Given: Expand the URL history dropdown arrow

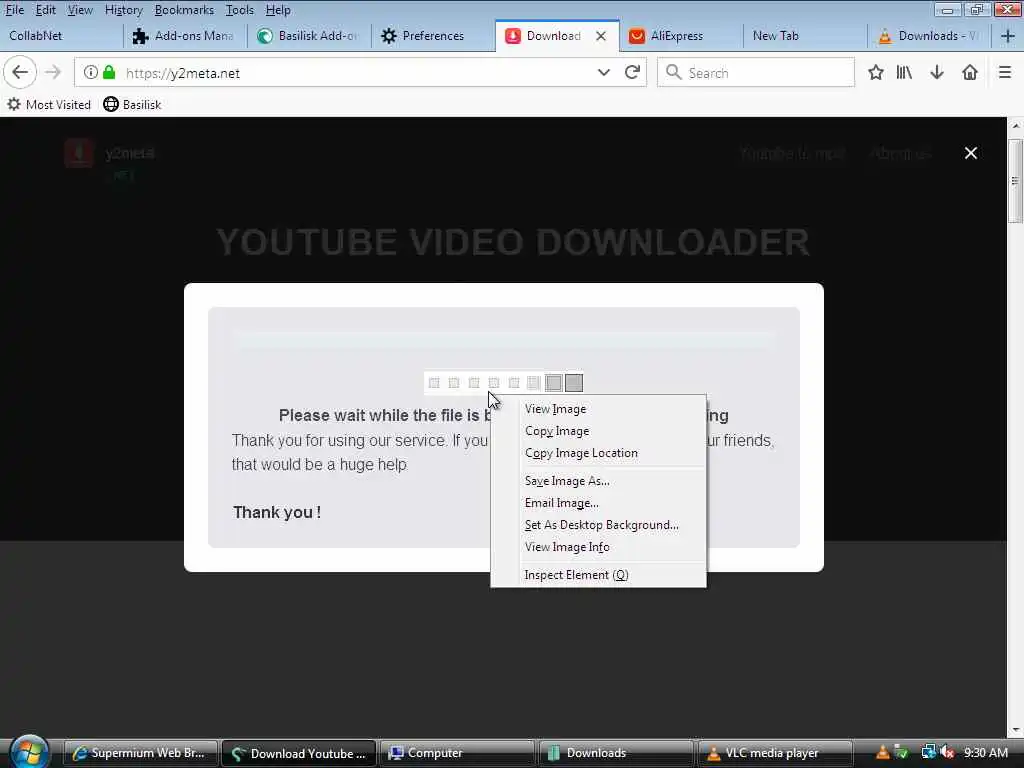Looking at the screenshot, I should 603,72.
